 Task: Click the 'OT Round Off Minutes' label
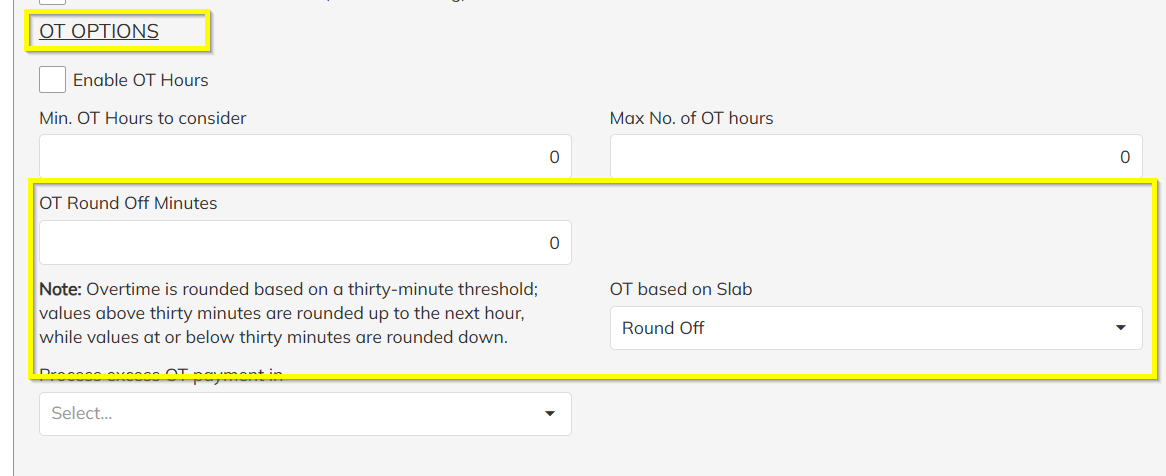[x=128, y=203]
